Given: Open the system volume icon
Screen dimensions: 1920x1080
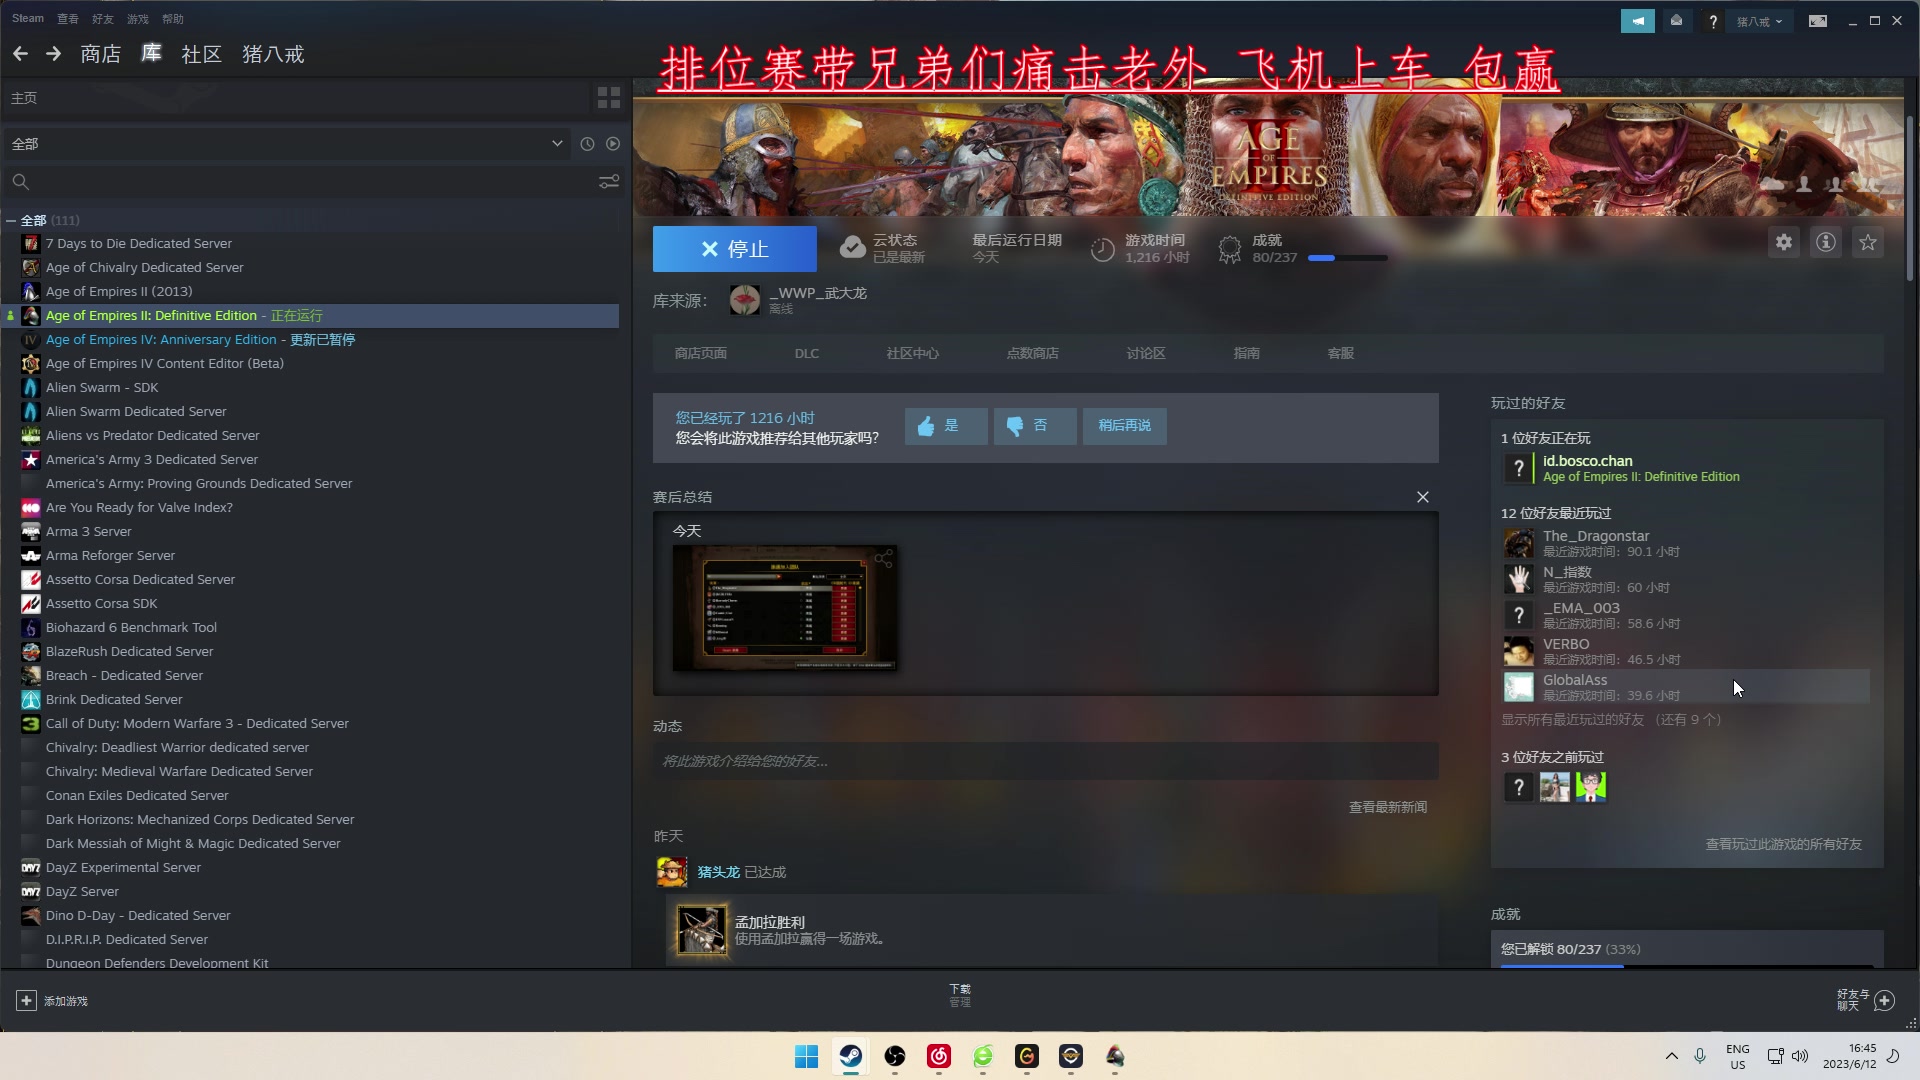Looking at the screenshot, I should [1800, 1056].
